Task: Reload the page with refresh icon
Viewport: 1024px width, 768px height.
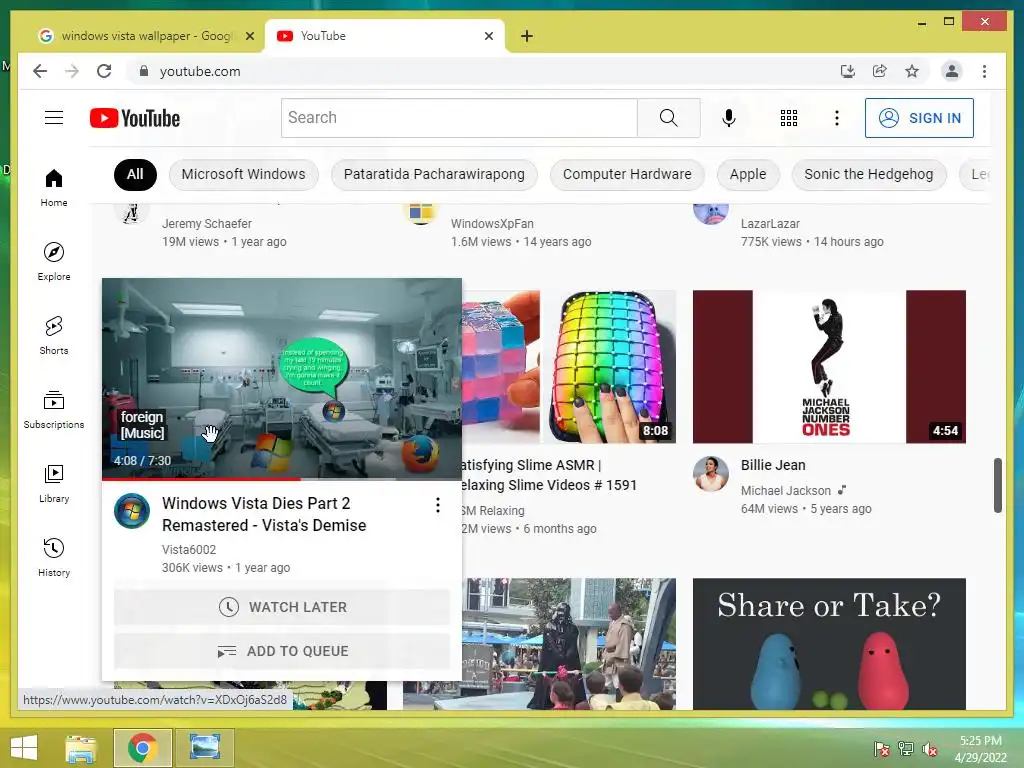Action: click(x=104, y=71)
